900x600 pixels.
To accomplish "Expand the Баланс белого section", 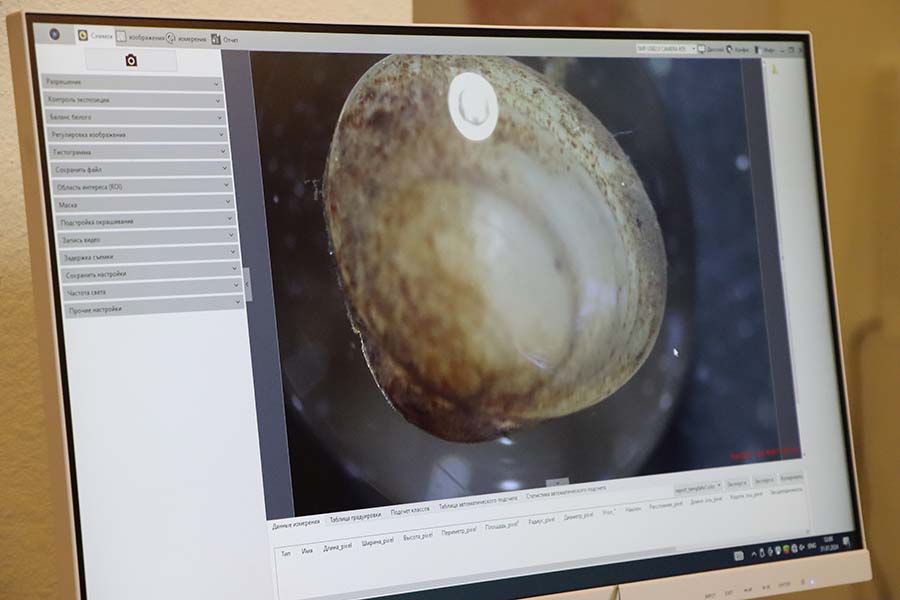I will tap(136, 117).
